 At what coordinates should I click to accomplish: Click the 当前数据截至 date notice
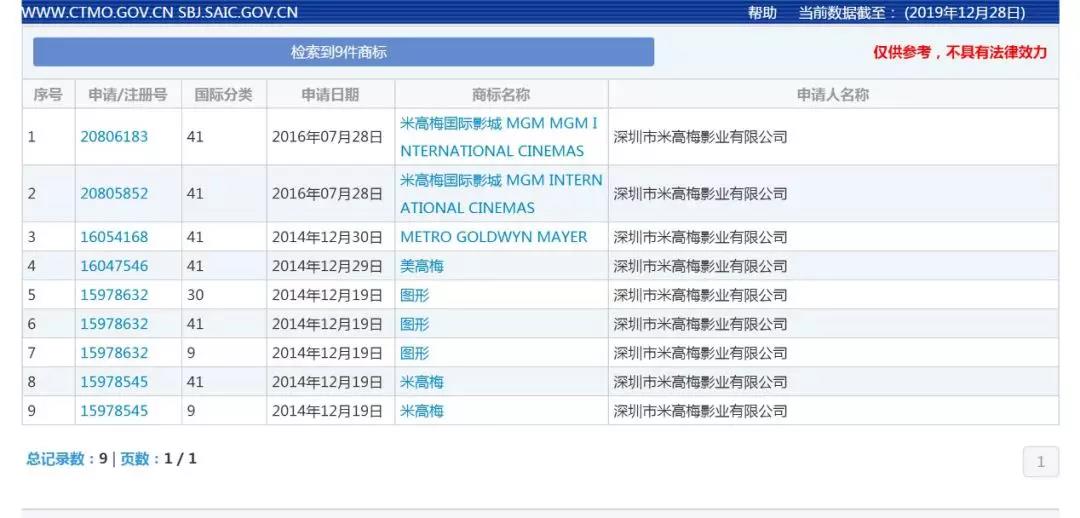pos(911,12)
